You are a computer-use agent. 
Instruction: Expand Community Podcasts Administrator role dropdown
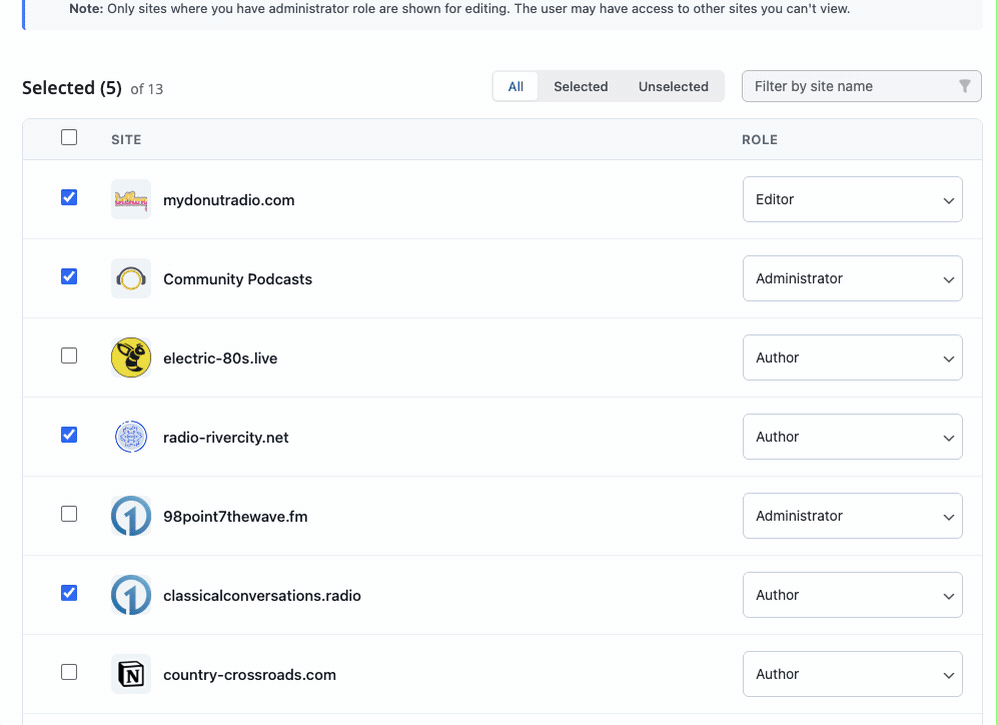tap(852, 279)
